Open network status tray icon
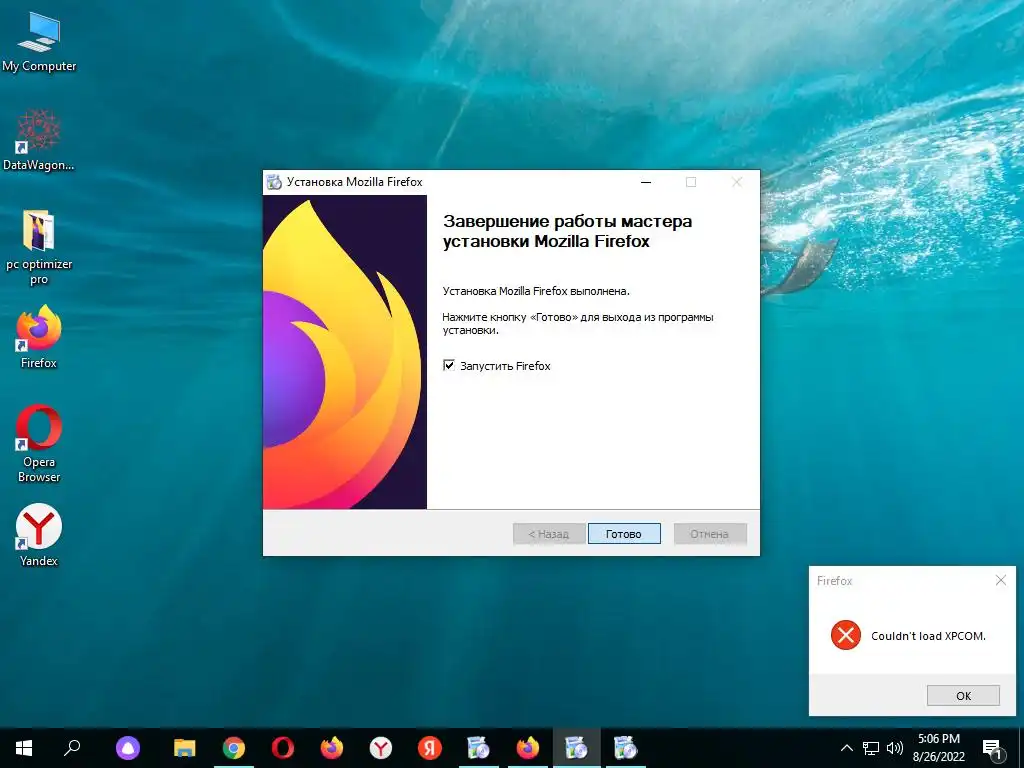The width and height of the screenshot is (1024, 768). [x=871, y=748]
